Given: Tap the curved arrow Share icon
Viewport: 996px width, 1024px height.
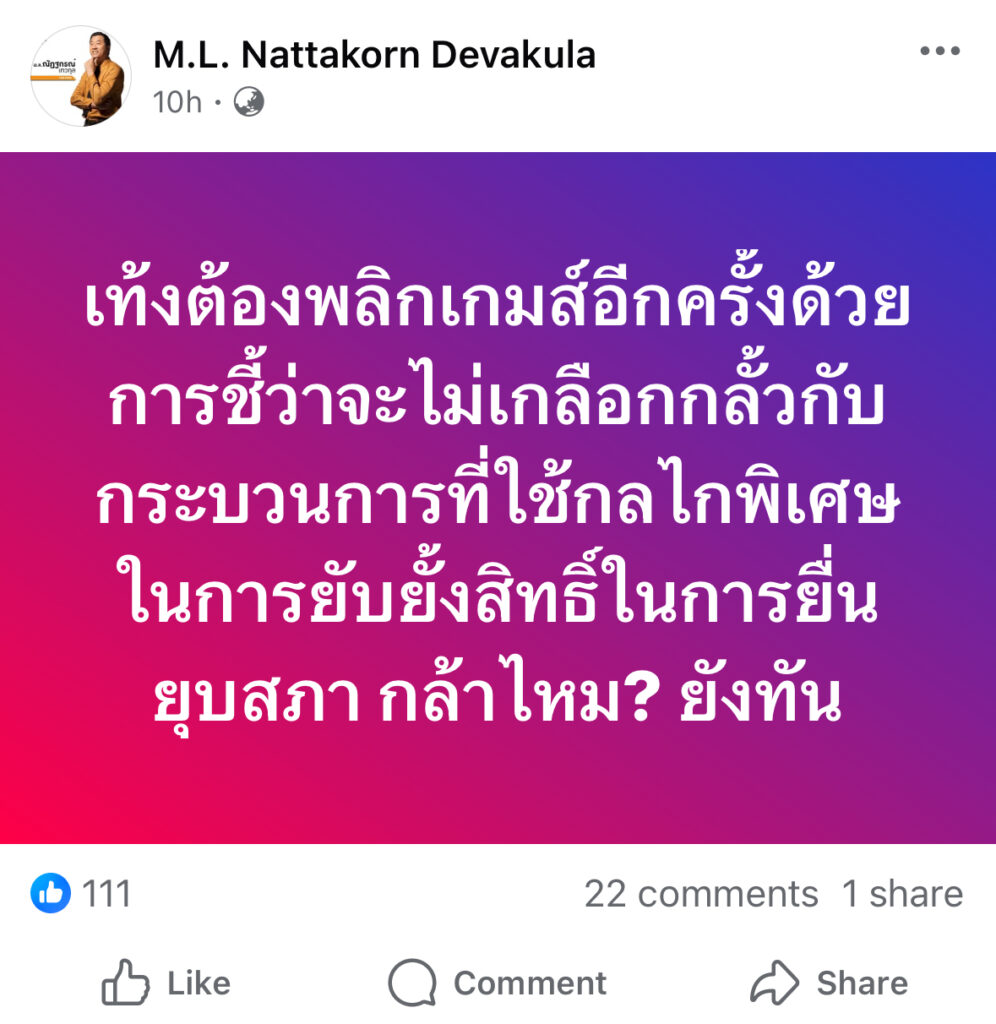Looking at the screenshot, I should 775,982.
